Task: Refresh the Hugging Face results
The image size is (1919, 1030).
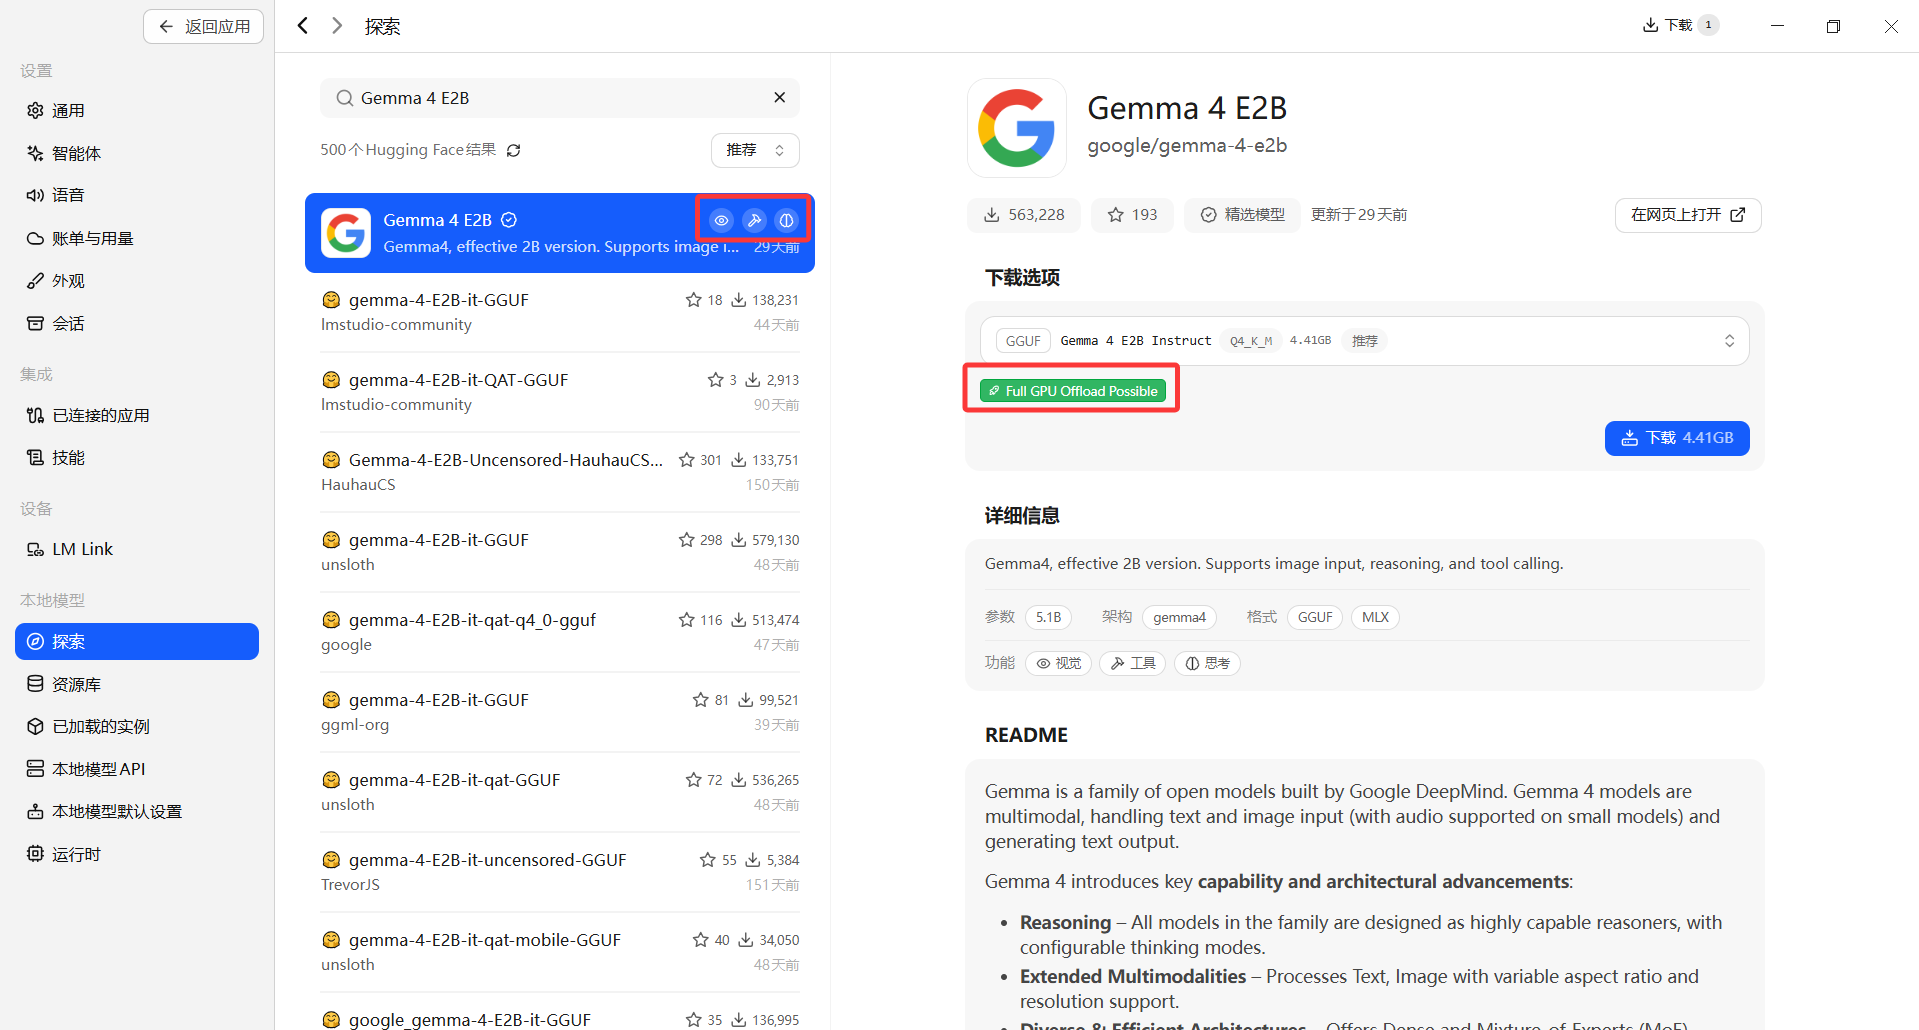Action: click(x=514, y=150)
